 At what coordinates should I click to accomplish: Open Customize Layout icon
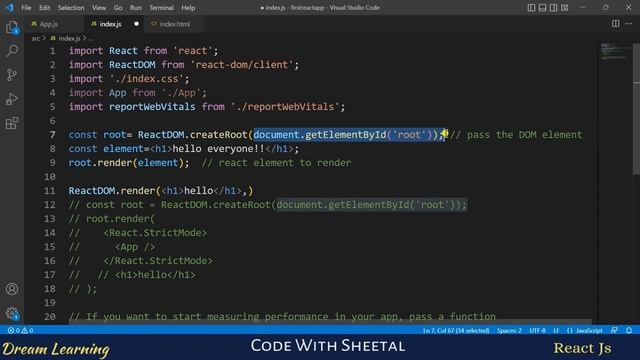click(564, 7)
